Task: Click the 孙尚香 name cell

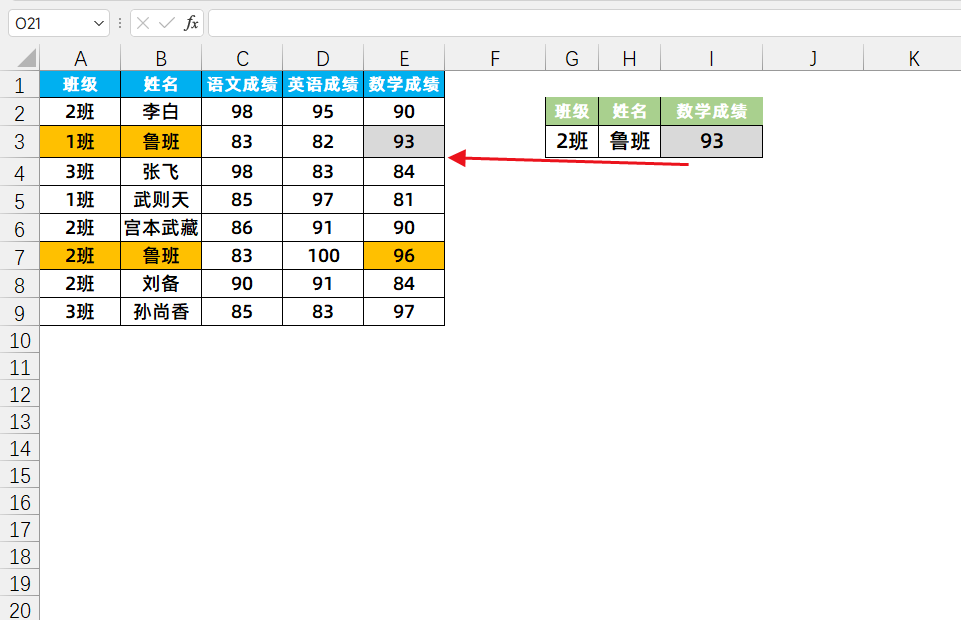Action: pos(161,312)
